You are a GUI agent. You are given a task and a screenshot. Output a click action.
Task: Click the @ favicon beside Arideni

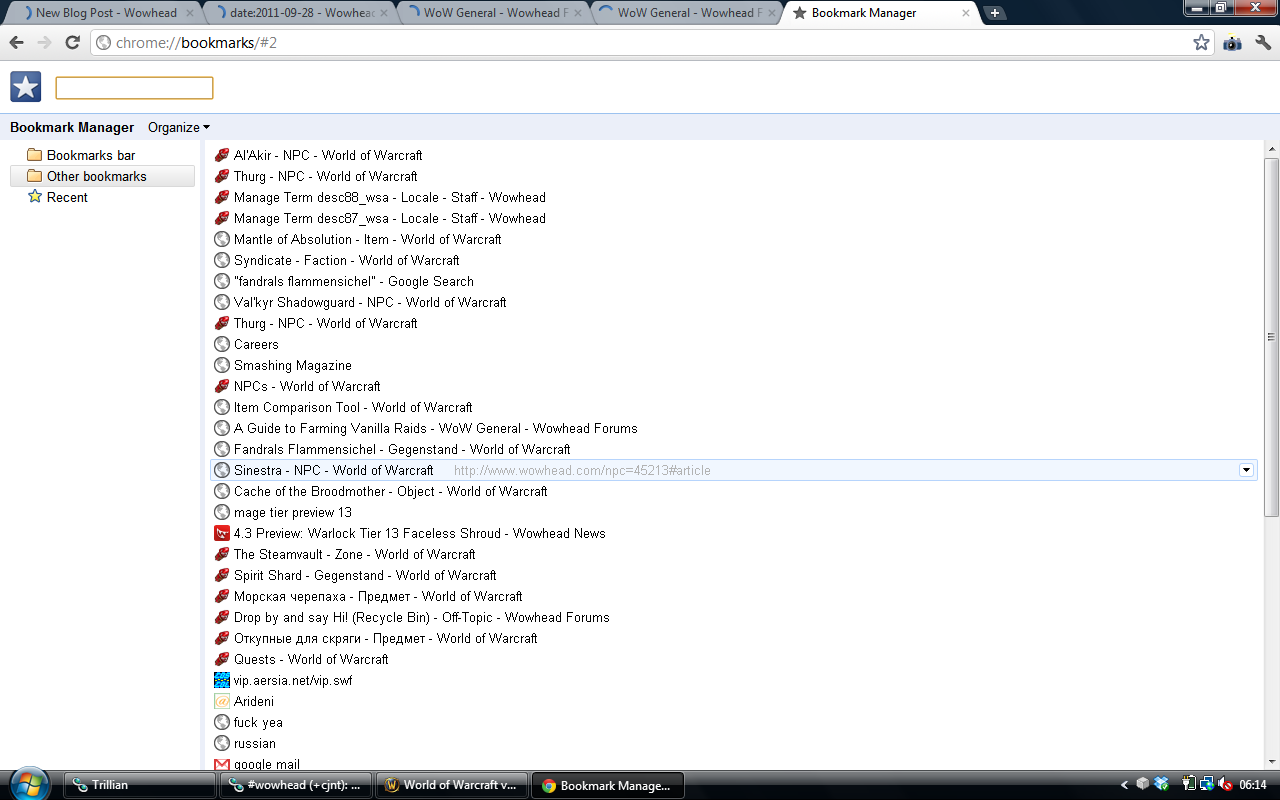coord(222,701)
